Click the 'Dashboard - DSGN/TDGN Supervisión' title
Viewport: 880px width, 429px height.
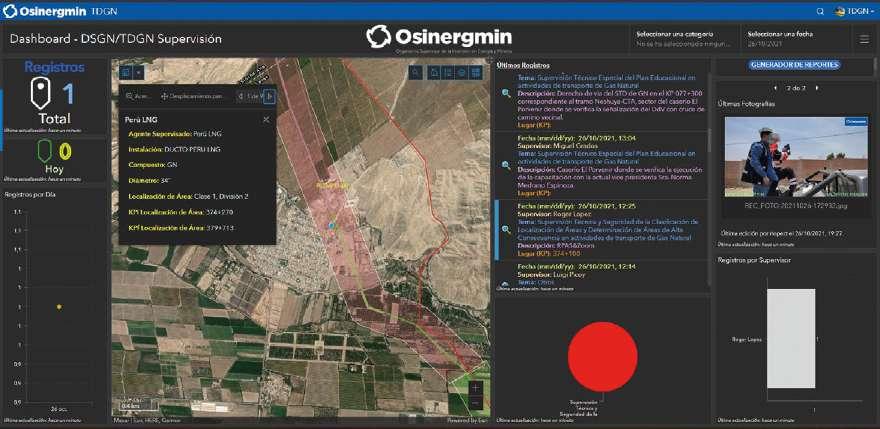pyautogui.click(x=116, y=39)
